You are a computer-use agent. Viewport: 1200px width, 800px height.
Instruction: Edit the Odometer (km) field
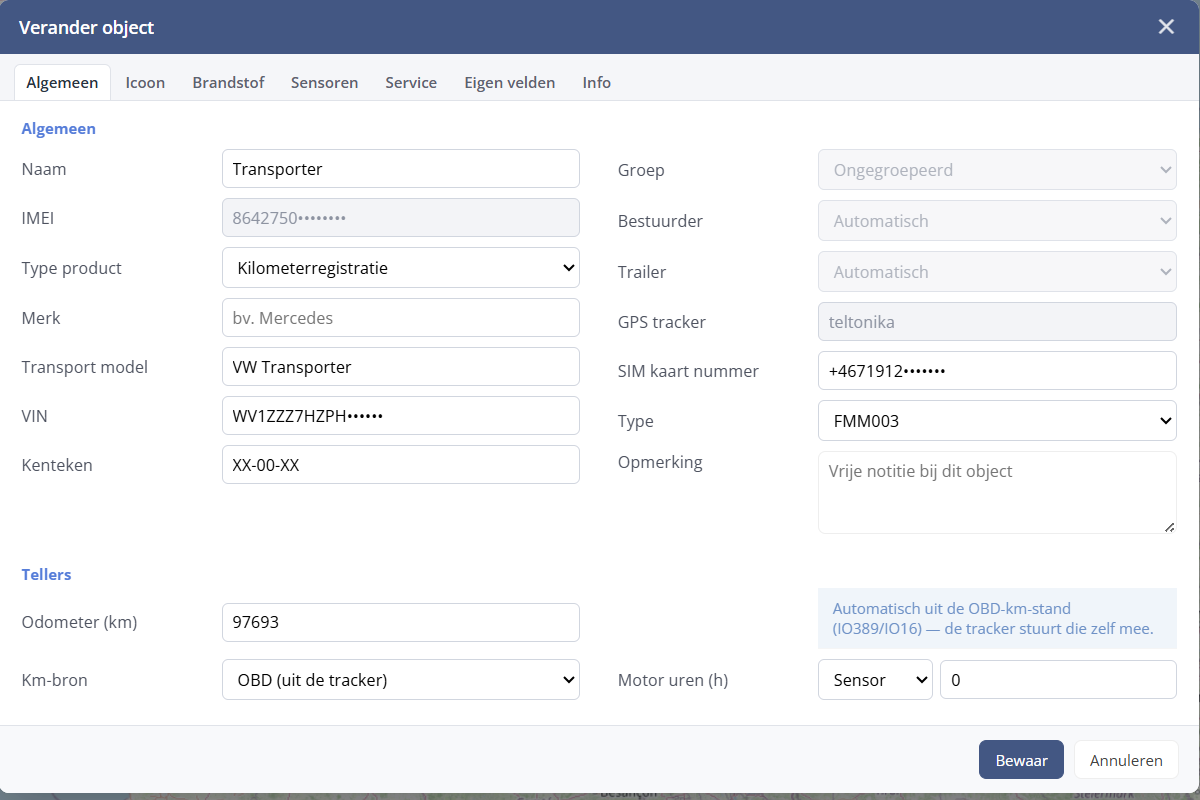tap(401, 622)
